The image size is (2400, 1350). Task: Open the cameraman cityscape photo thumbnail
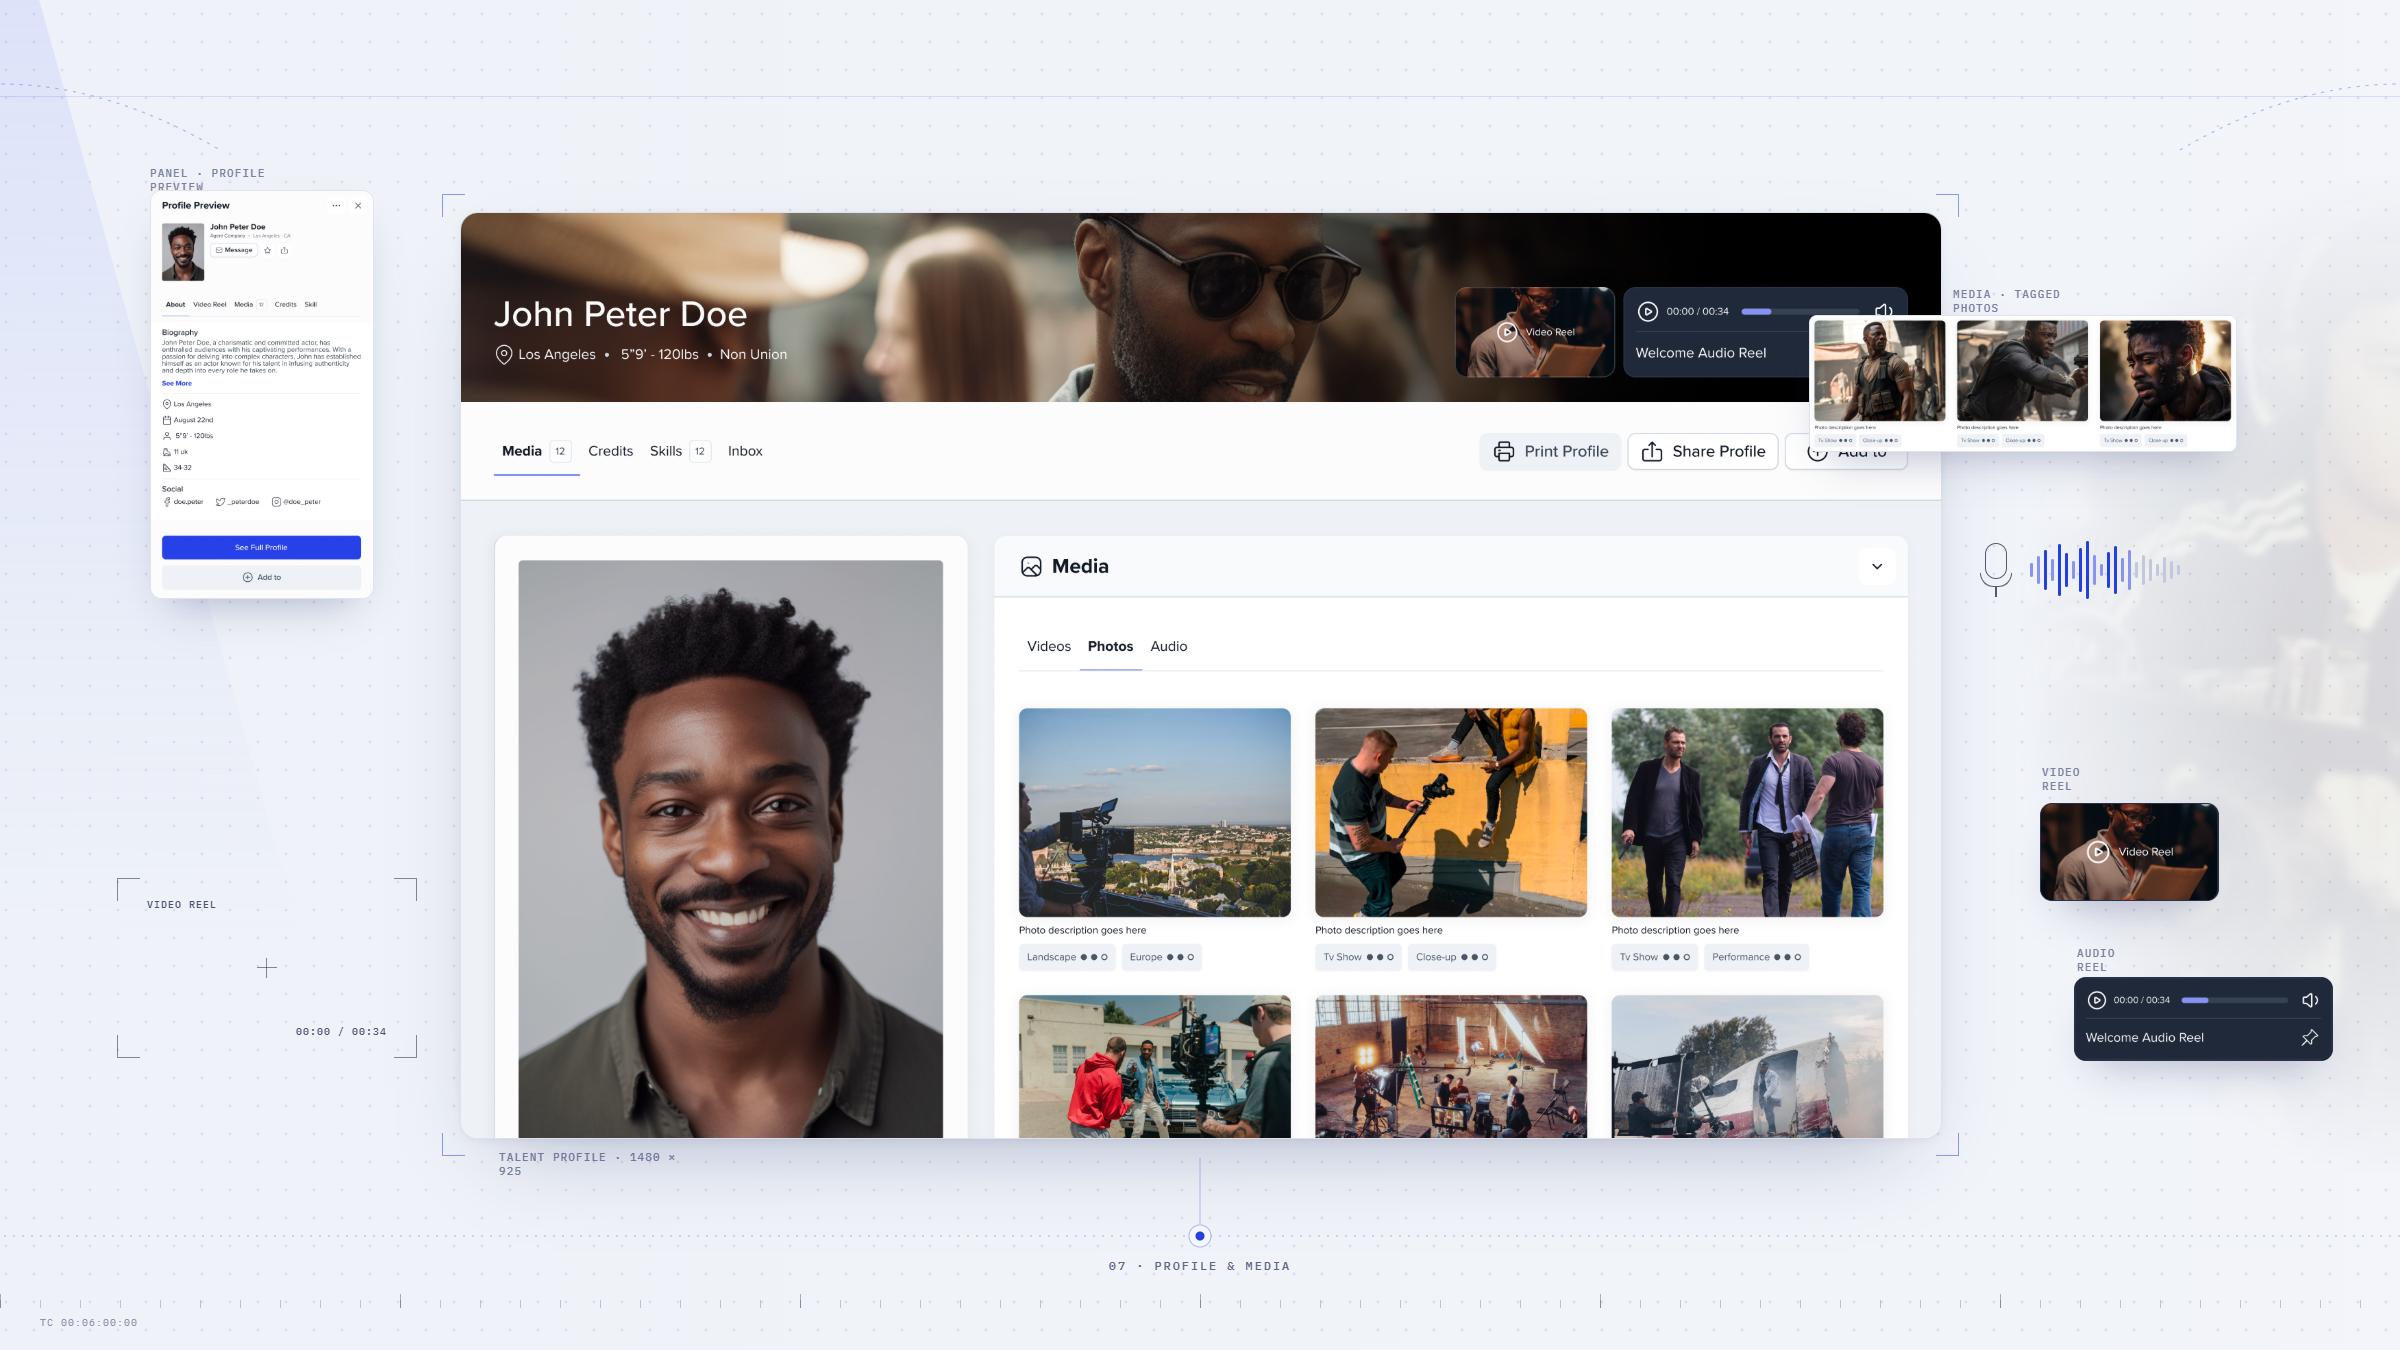point(1155,813)
